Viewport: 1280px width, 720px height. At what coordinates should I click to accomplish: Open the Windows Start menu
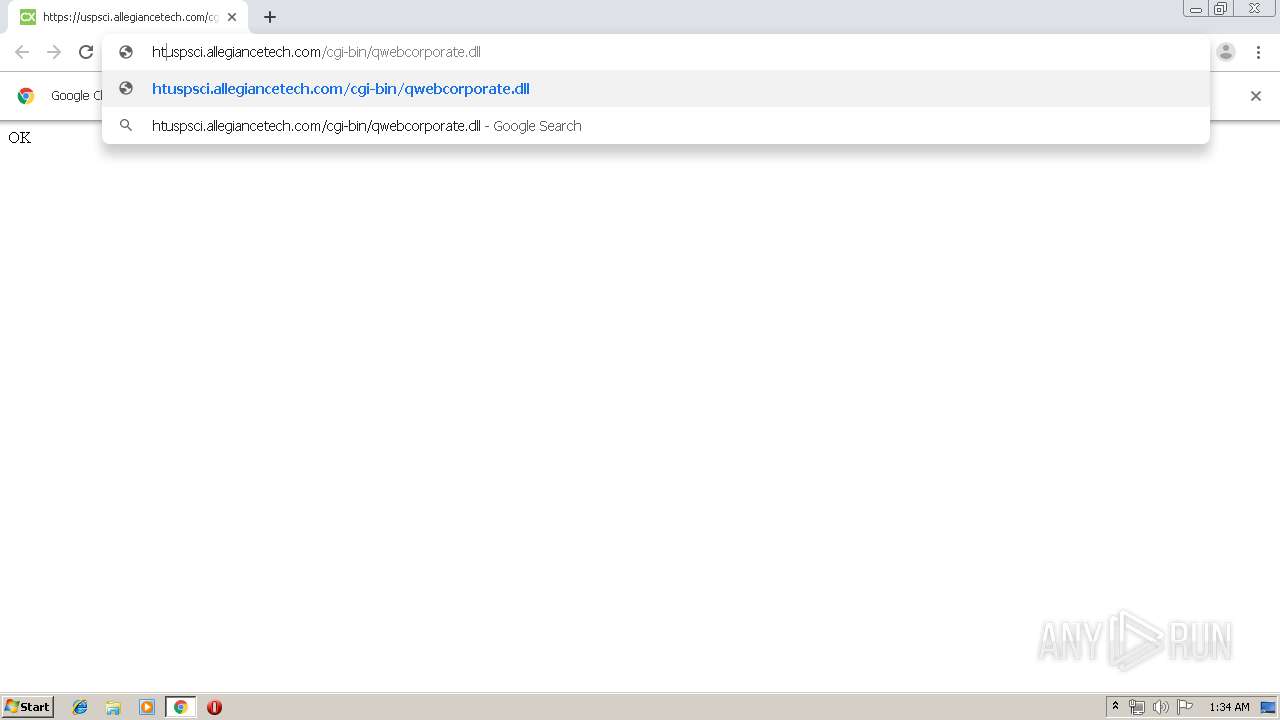tap(28, 707)
